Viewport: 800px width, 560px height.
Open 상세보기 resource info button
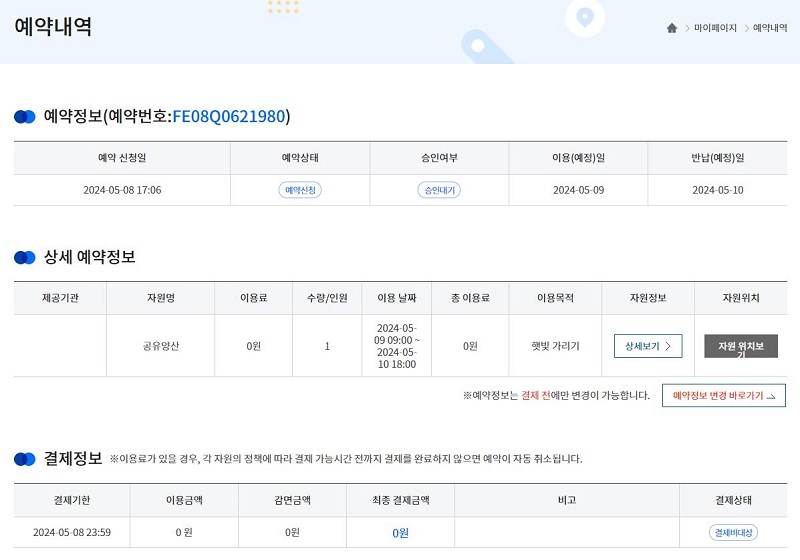[x=648, y=346]
